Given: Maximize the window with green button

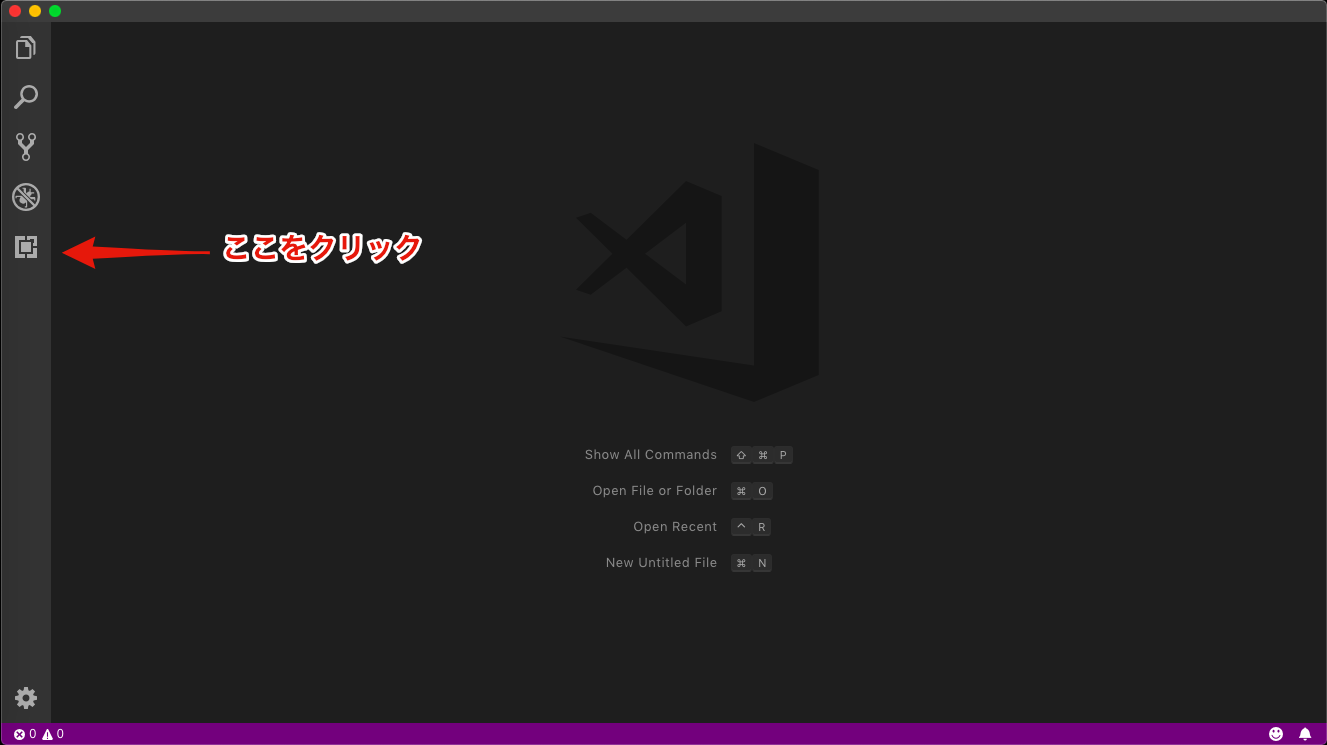Looking at the screenshot, I should click(x=55, y=11).
